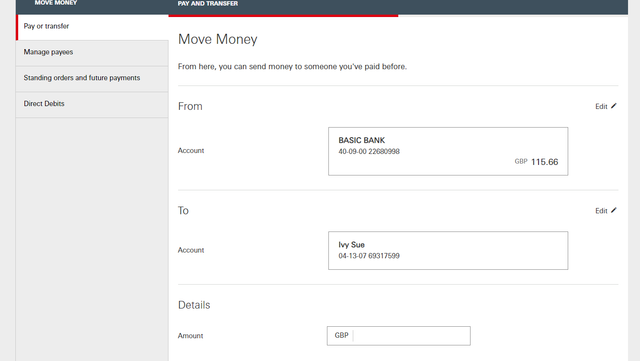Click pencil icon beside From Edit
Image resolution: width=640 pixels, height=361 pixels.
(613, 106)
